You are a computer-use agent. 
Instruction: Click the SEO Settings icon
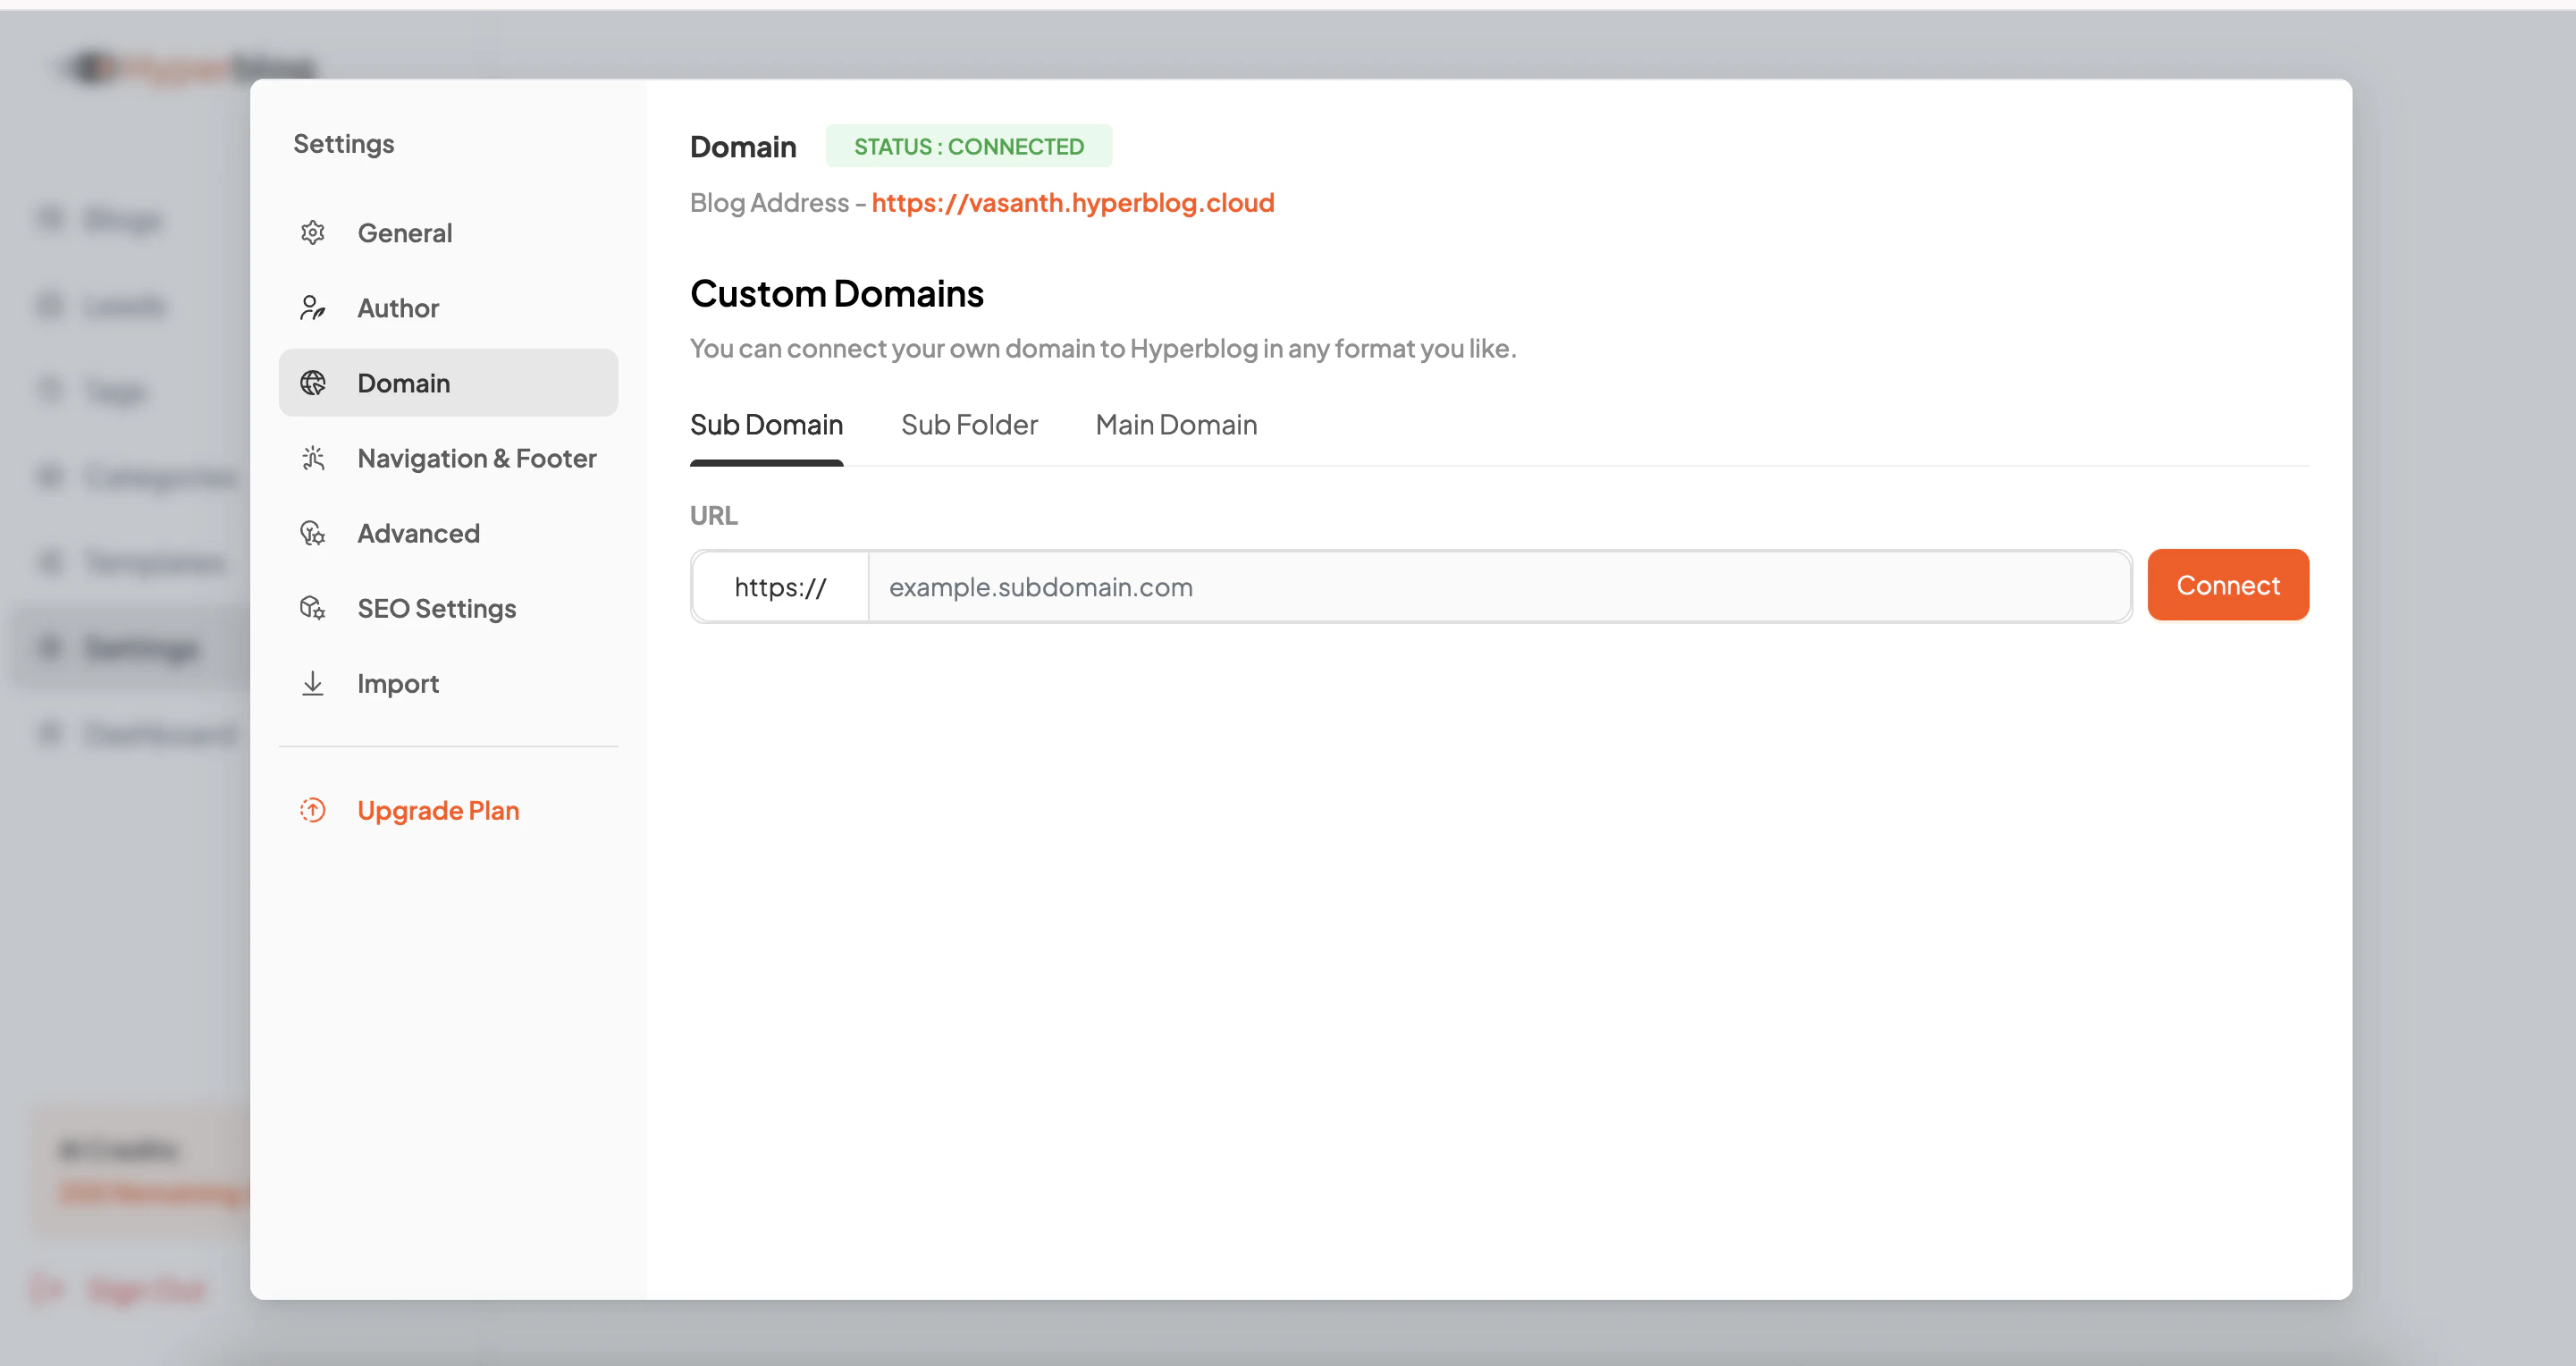click(313, 608)
